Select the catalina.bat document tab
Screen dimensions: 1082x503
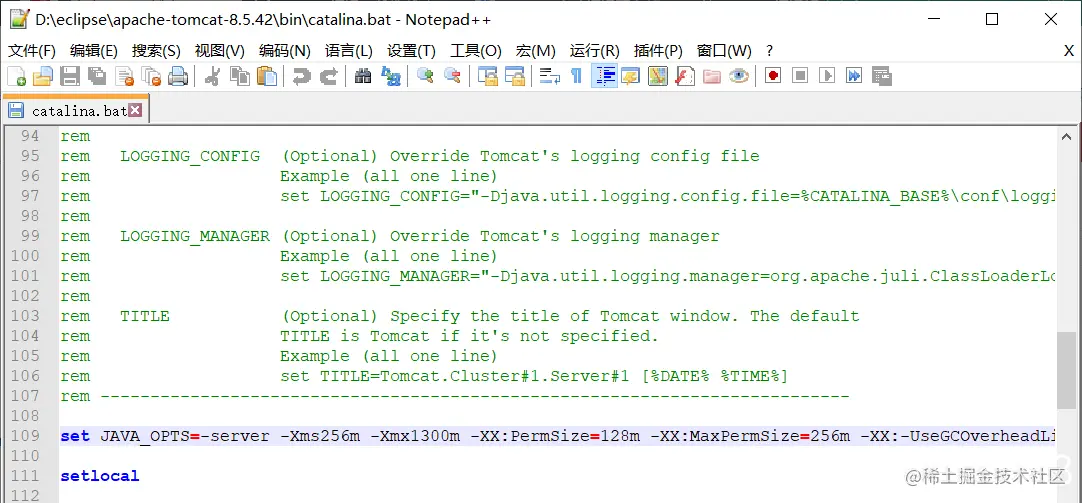(x=76, y=110)
